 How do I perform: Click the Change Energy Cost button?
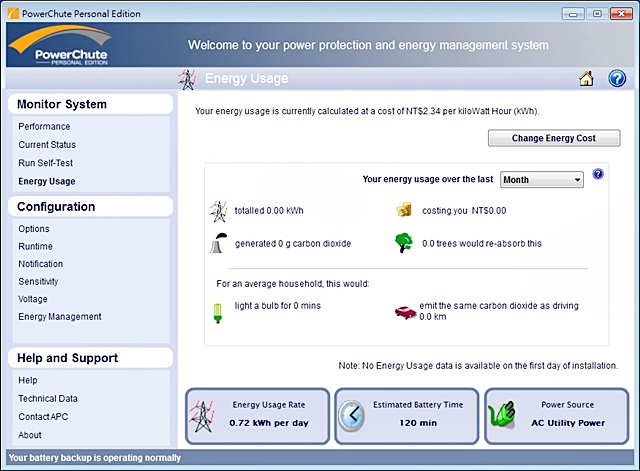coord(554,138)
